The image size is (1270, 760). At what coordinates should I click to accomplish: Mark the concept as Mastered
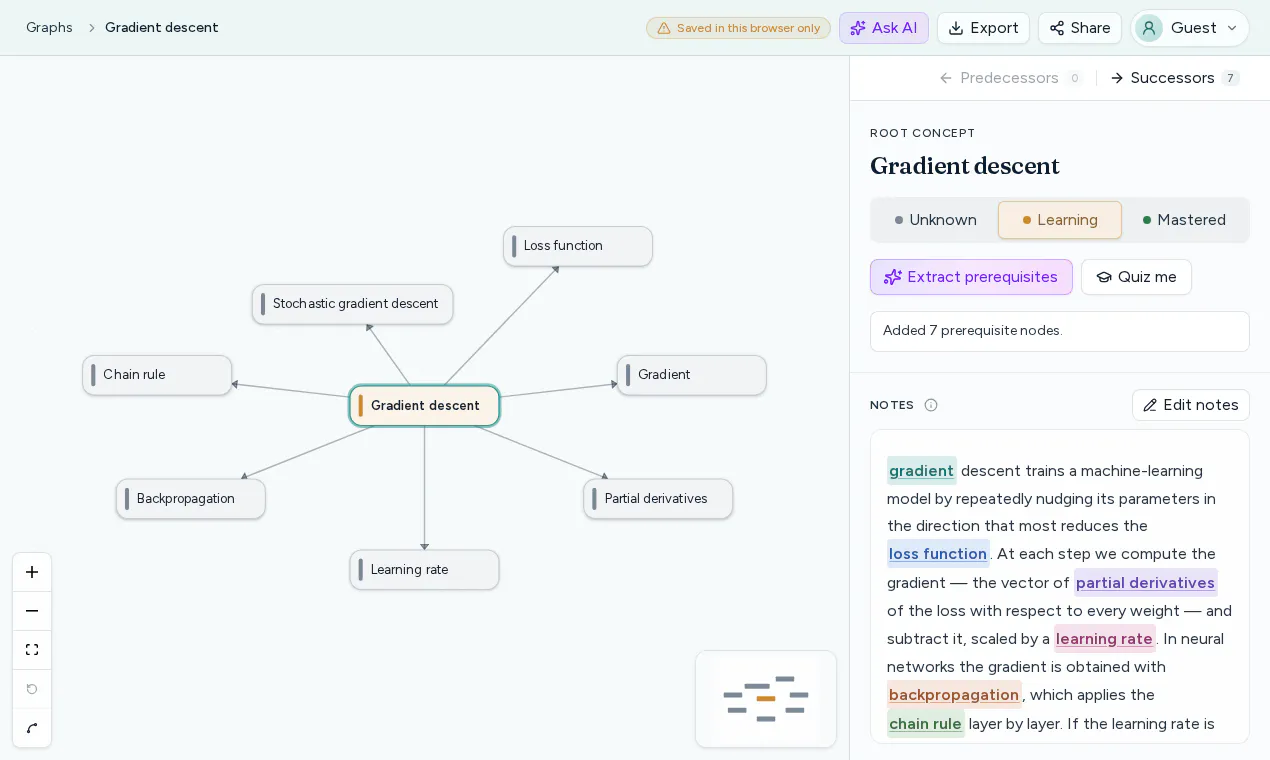click(1184, 220)
